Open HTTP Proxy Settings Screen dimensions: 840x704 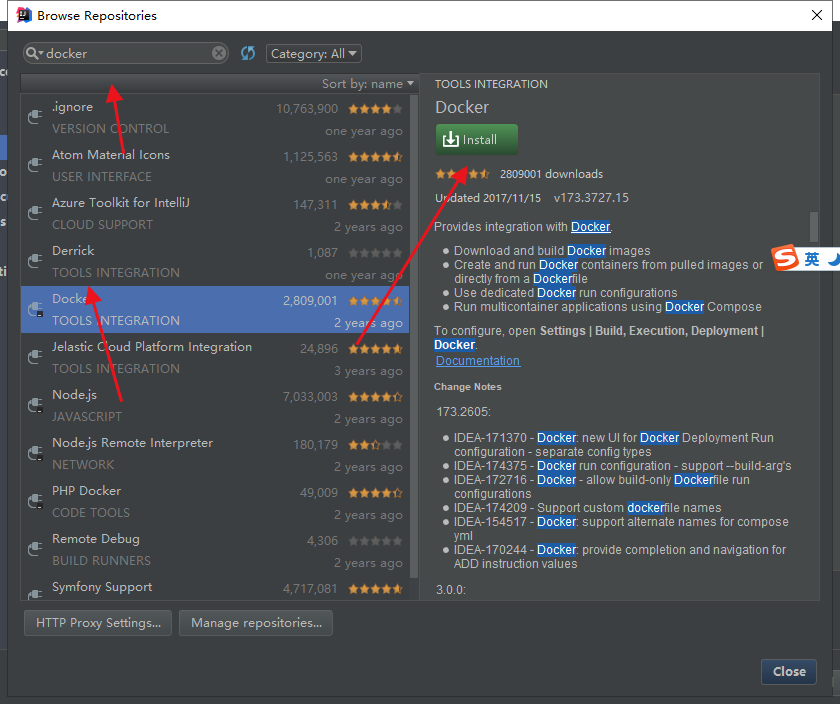98,623
